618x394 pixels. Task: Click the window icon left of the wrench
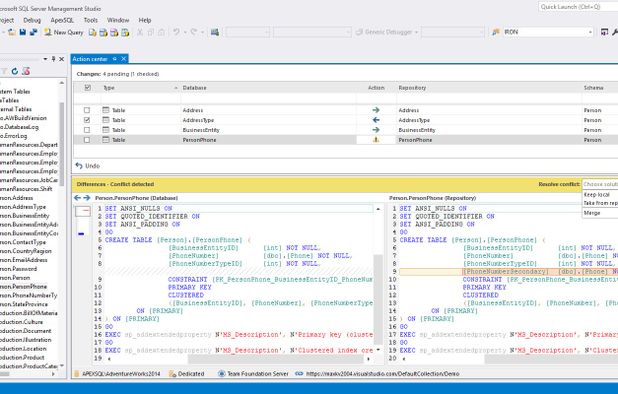coord(604,32)
